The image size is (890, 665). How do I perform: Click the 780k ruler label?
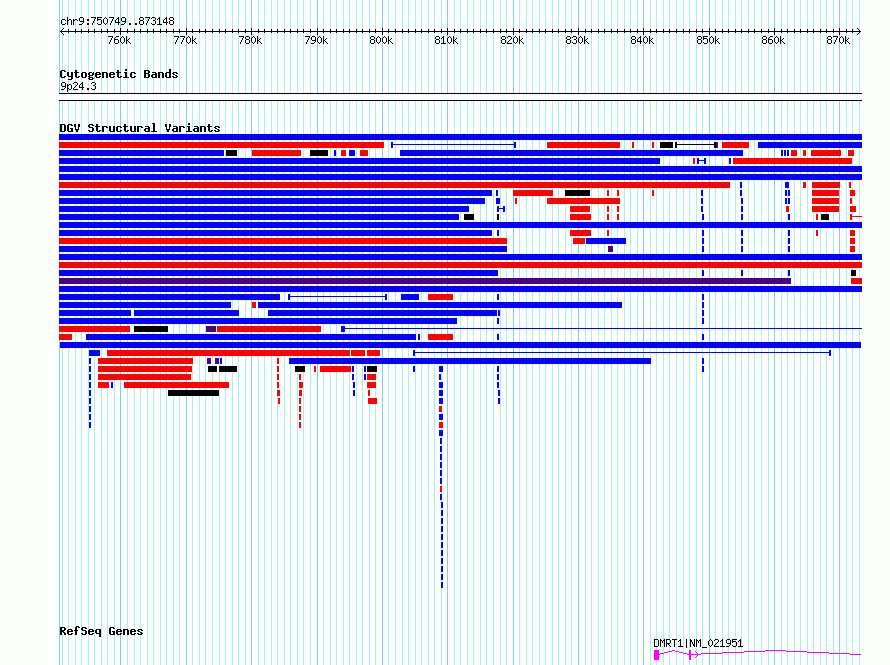[250, 41]
